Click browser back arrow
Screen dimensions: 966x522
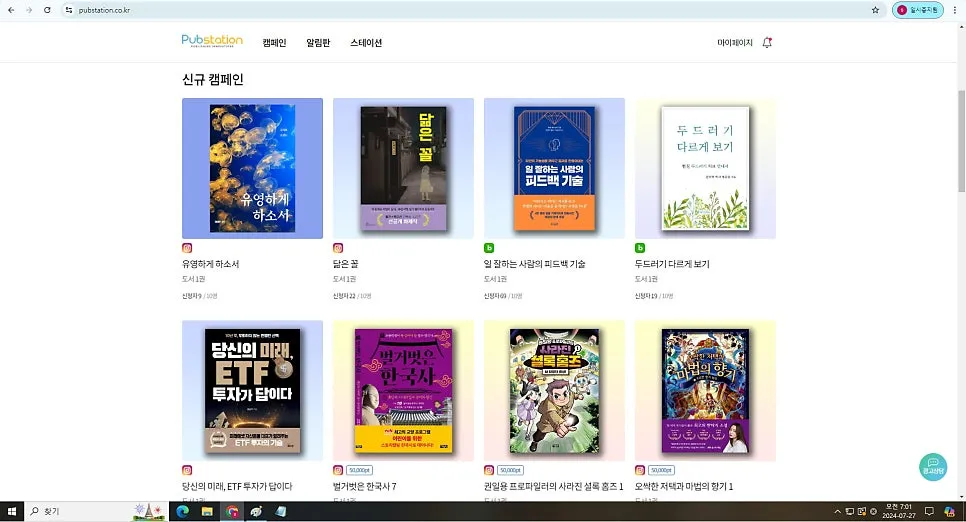pyautogui.click(x=11, y=10)
